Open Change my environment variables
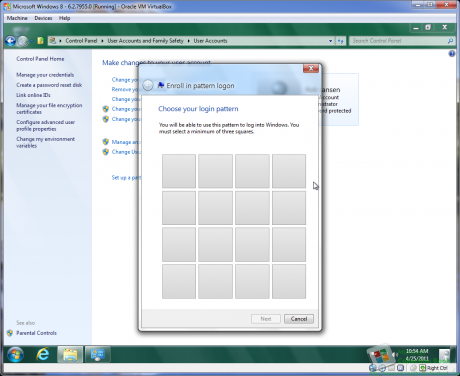460x376 pixels. point(45,142)
